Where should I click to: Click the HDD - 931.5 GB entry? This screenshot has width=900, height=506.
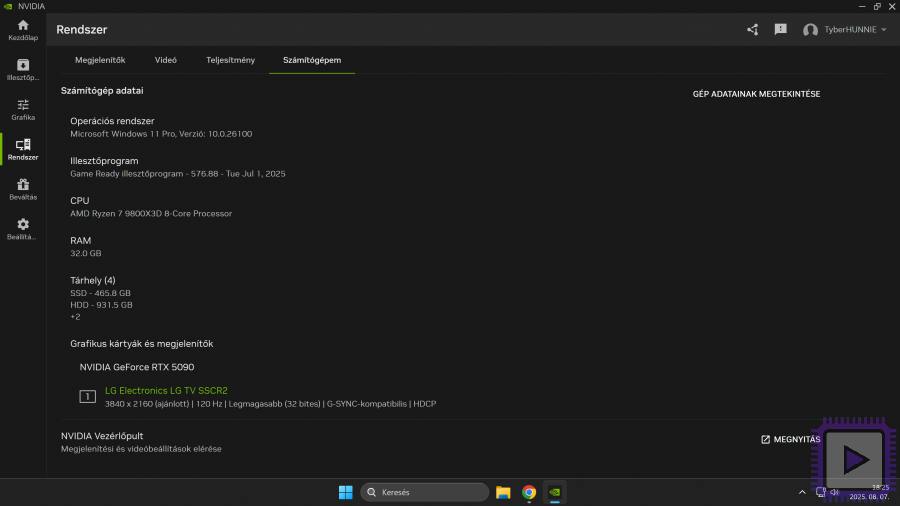[x=102, y=305]
